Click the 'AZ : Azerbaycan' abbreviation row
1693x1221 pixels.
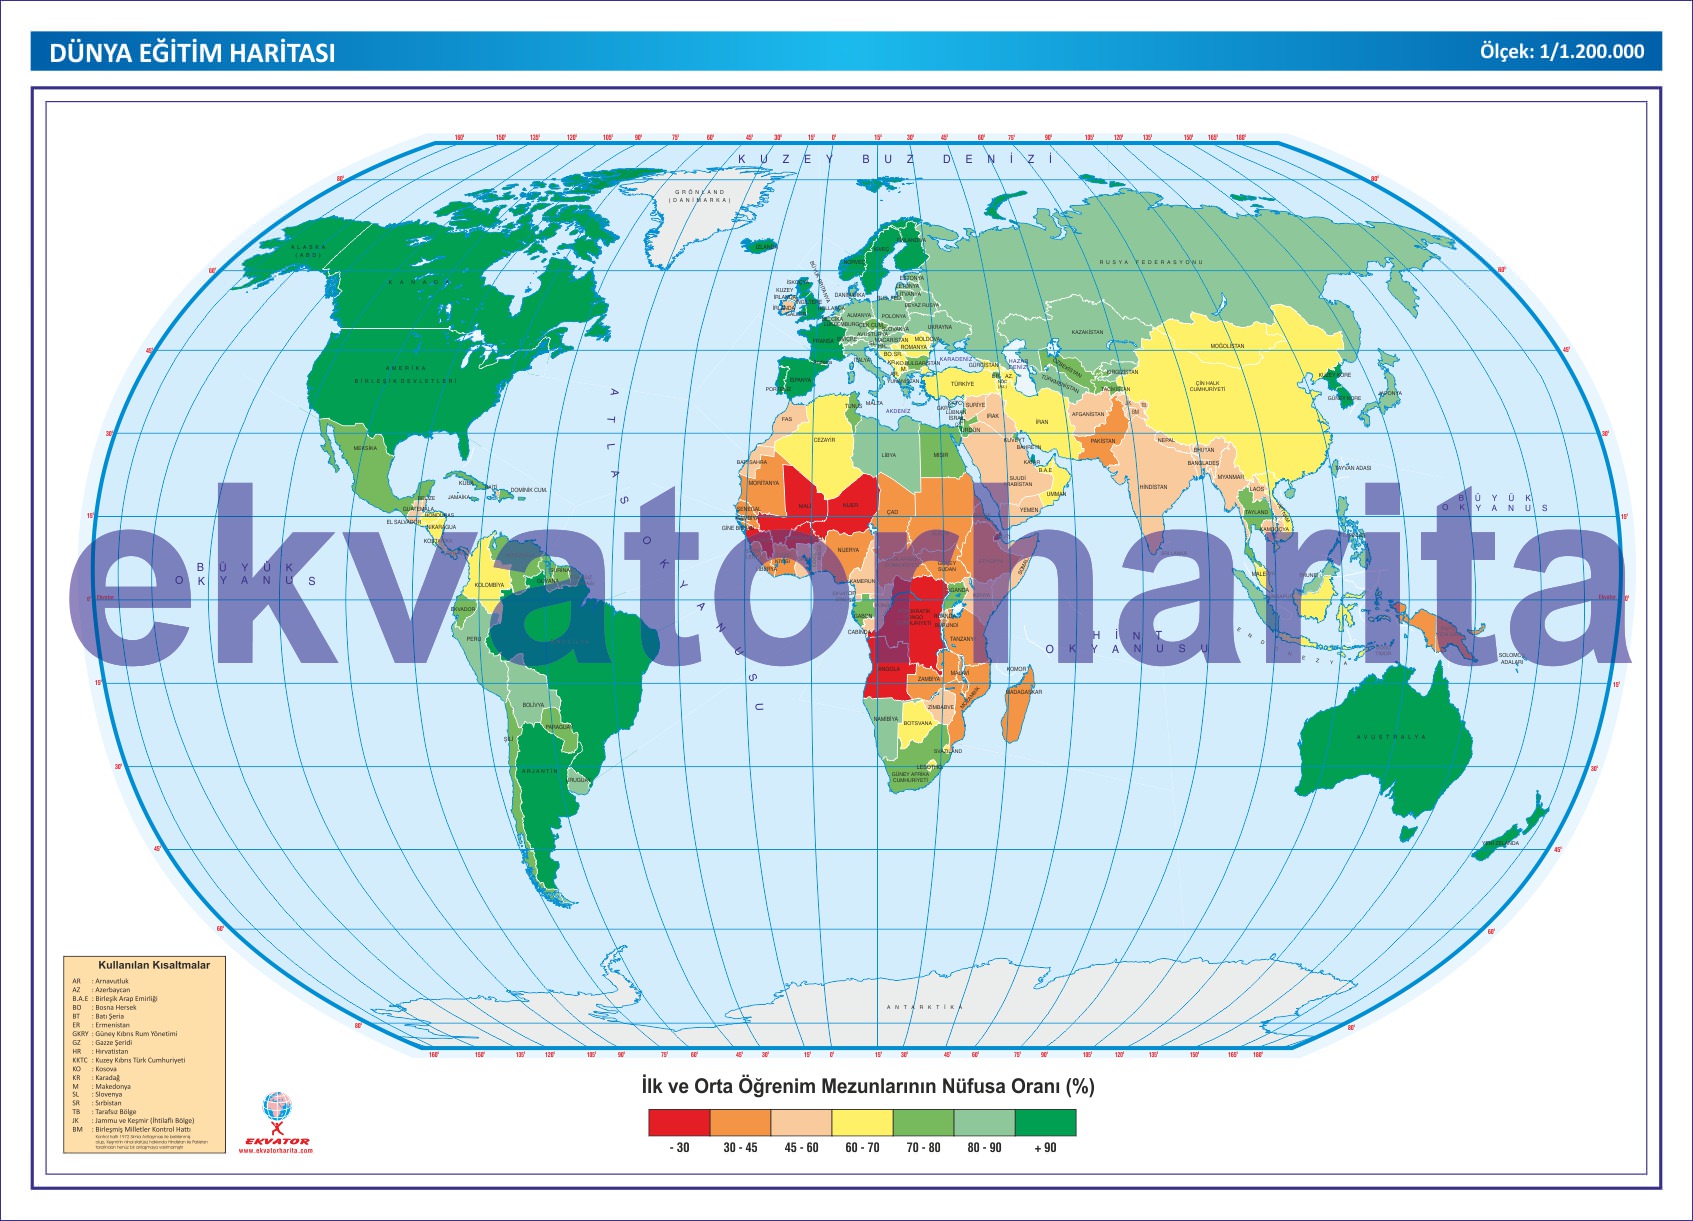(101, 990)
